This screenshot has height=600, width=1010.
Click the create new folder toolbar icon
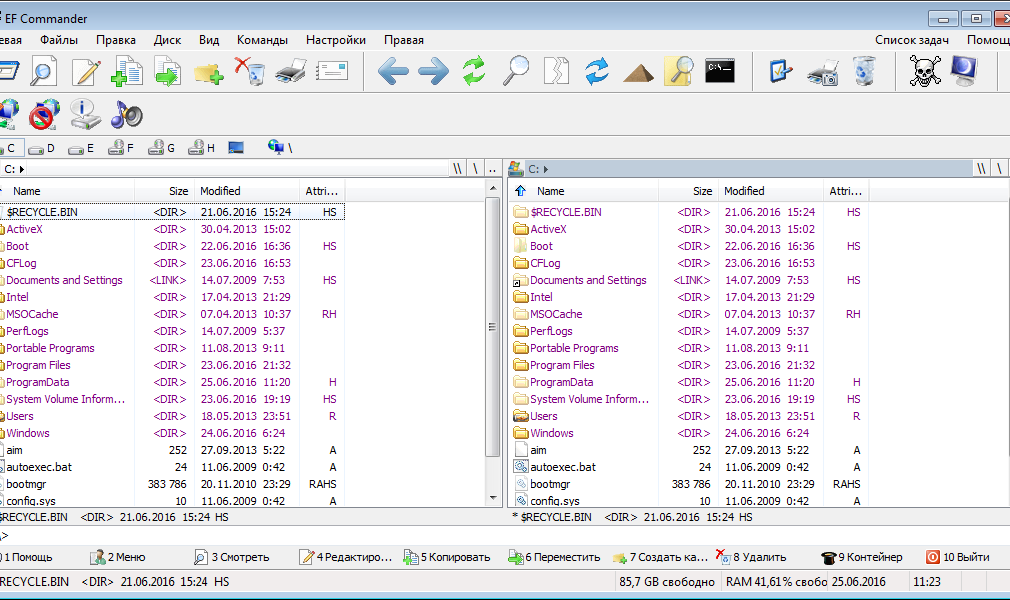[x=207, y=72]
